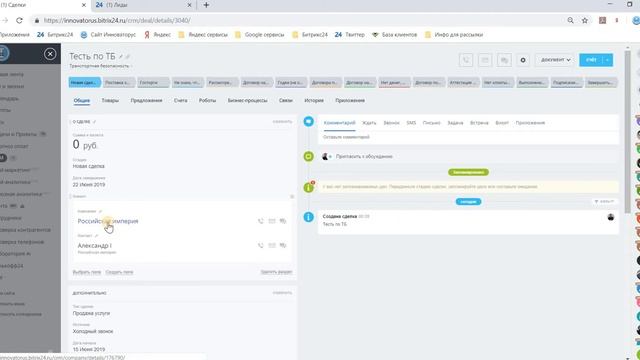Image resolution: width=640 pixels, height=360 pixels.
Task: Click изменить in О сделке section
Action: 282,122
